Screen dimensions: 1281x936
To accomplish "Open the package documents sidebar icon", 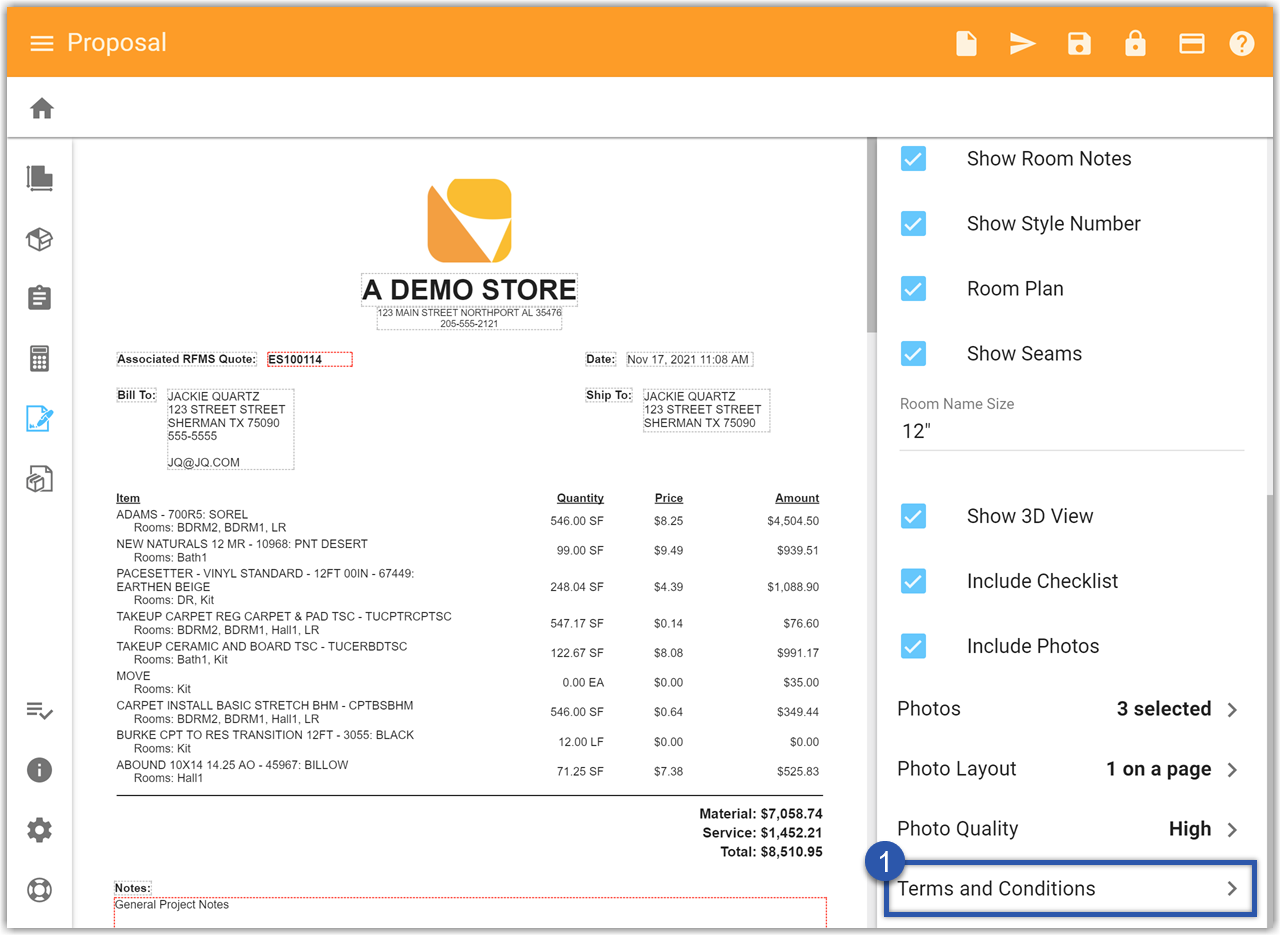I will pos(39,479).
